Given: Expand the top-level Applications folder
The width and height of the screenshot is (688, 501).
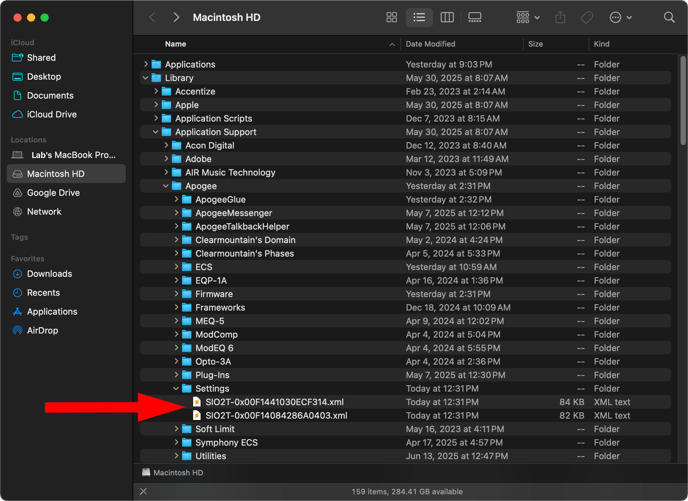Looking at the screenshot, I should [x=146, y=64].
